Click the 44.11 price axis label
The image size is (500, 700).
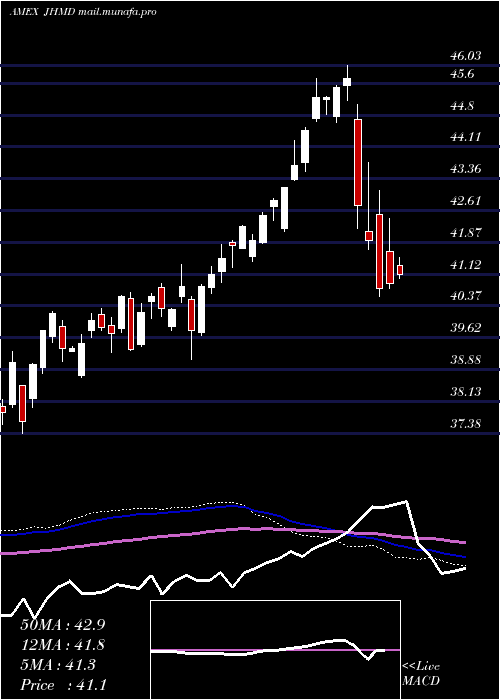coord(466,137)
